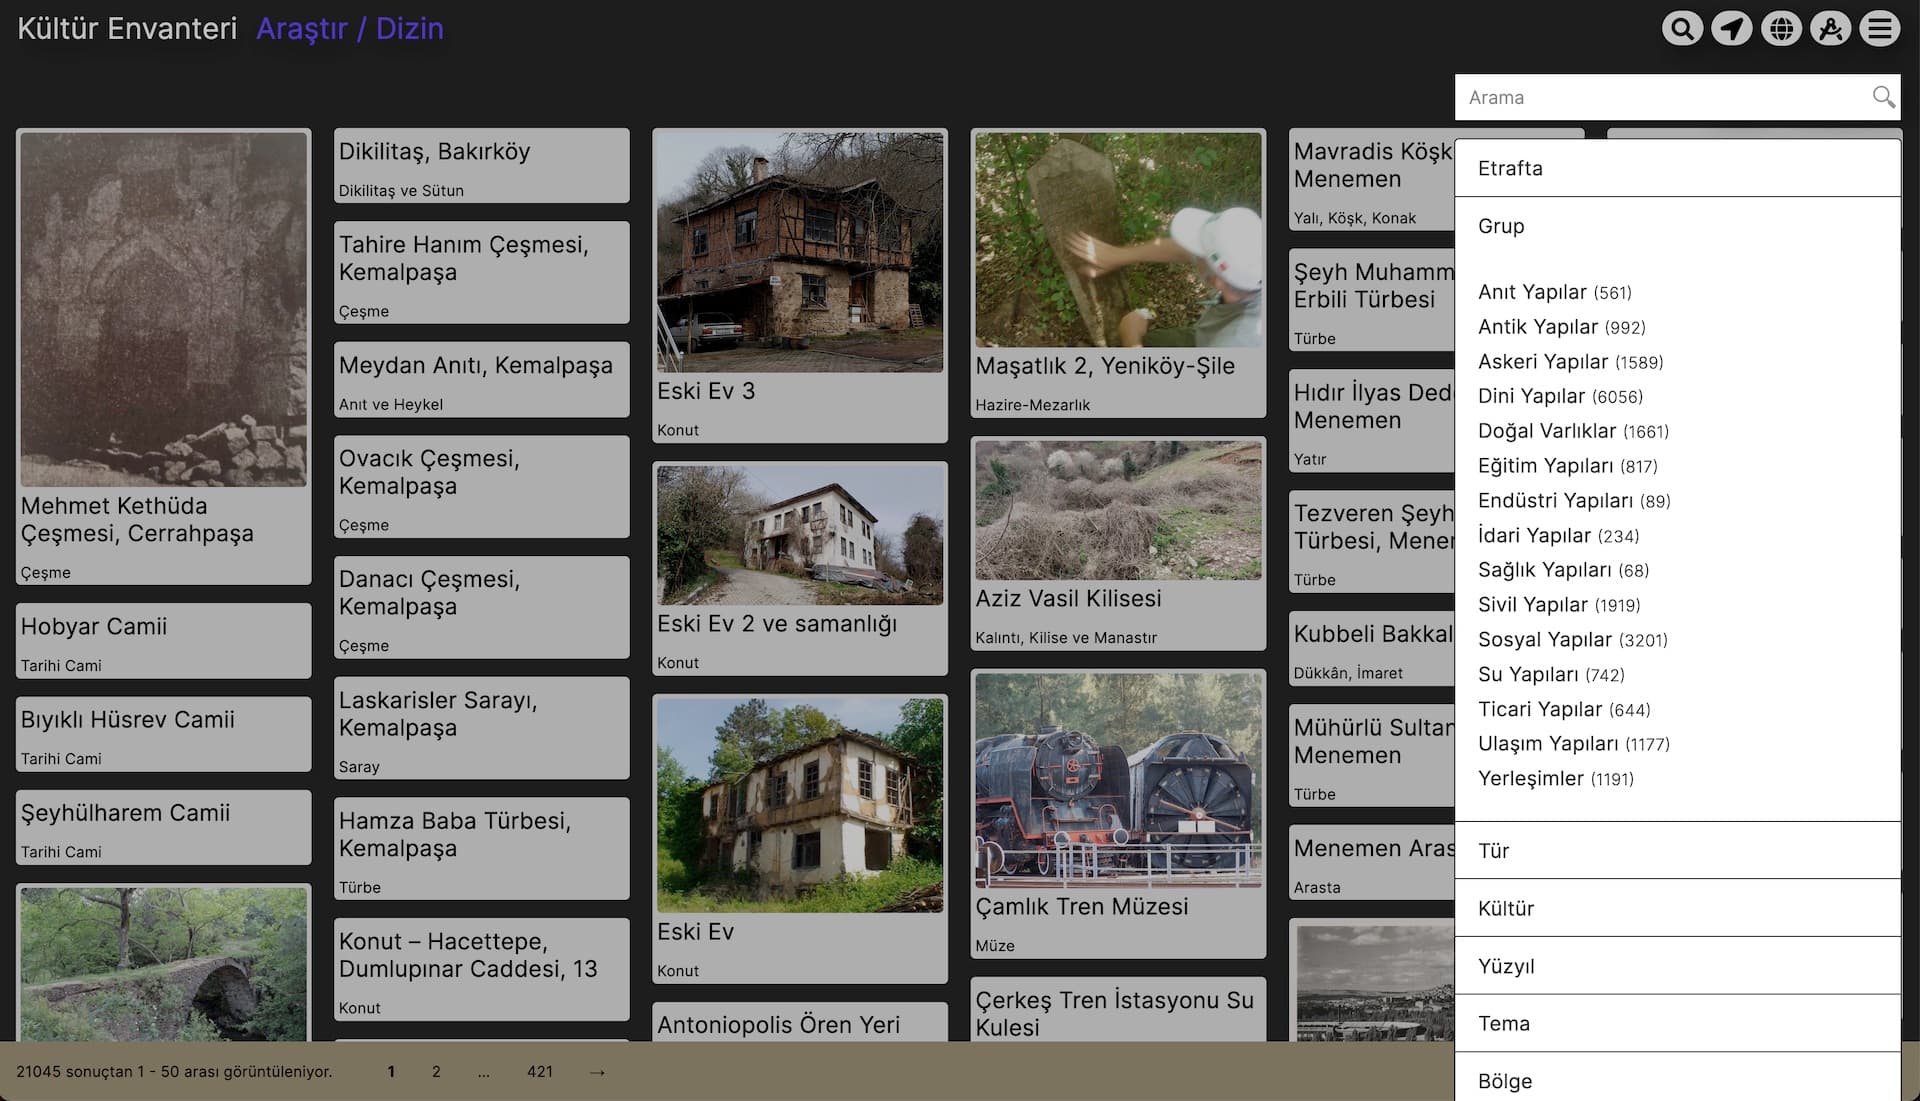Filter by İdari Yapılar (234)
Viewport: 1920px width, 1101px height.
click(1559, 536)
